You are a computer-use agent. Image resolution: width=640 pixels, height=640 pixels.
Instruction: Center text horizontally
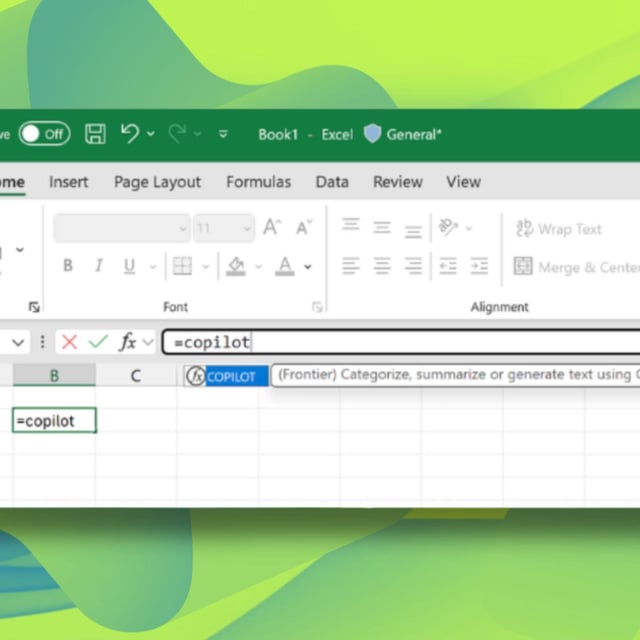pos(382,266)
